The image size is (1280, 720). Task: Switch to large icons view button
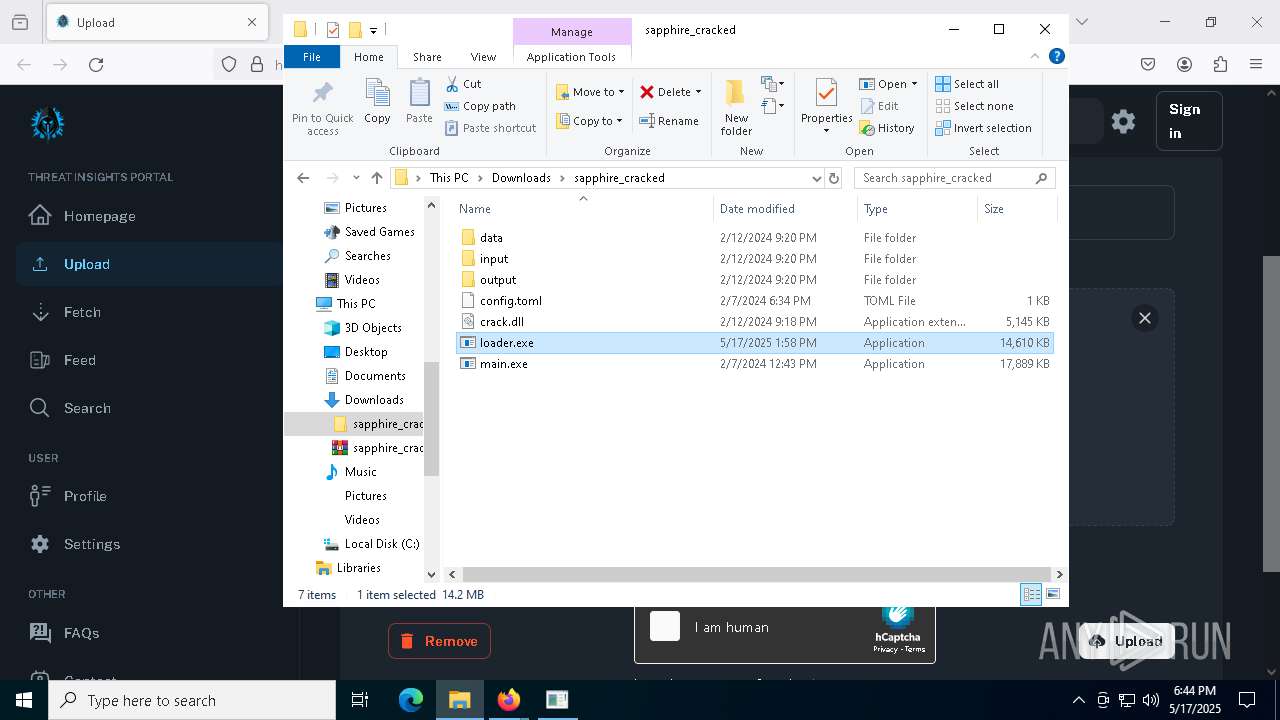pyautogui.click(x=1053, y=594)
